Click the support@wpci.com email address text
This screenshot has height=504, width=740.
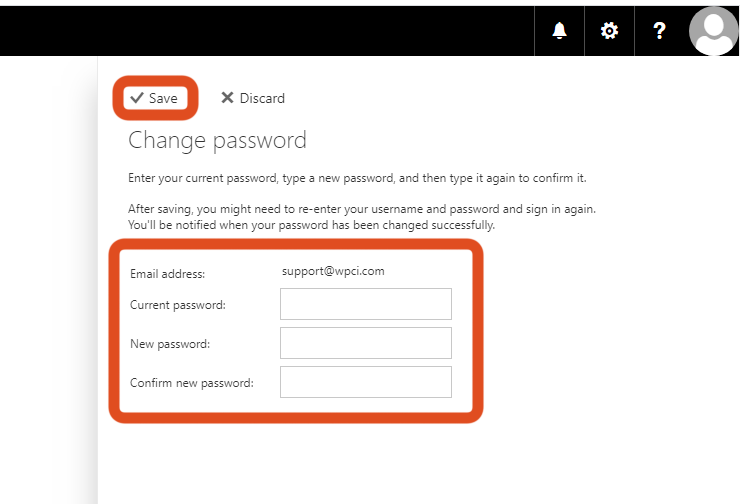pos(333,270)
